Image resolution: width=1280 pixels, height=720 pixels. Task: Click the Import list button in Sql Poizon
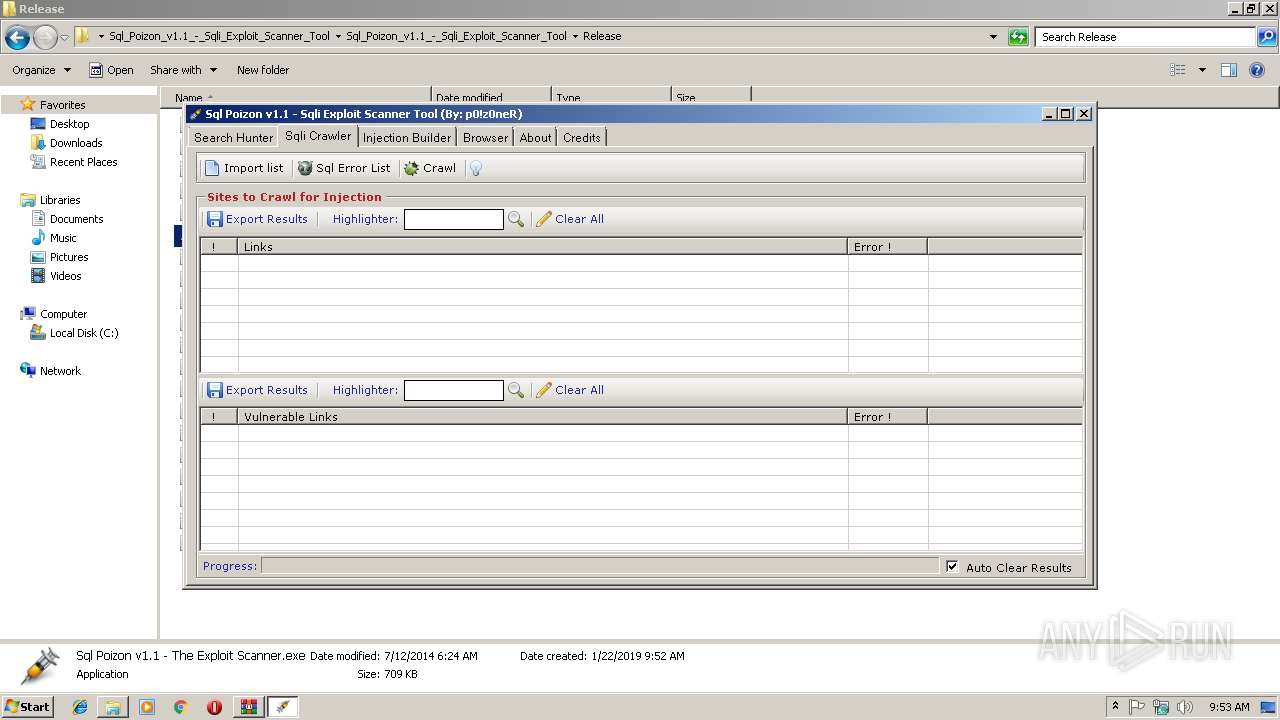[x=244, y=168]
